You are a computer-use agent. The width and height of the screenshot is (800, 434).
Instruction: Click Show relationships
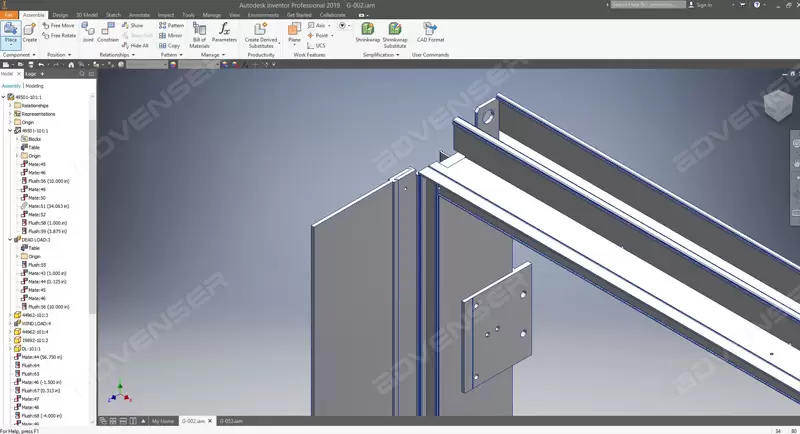click(x=135, y=25)
